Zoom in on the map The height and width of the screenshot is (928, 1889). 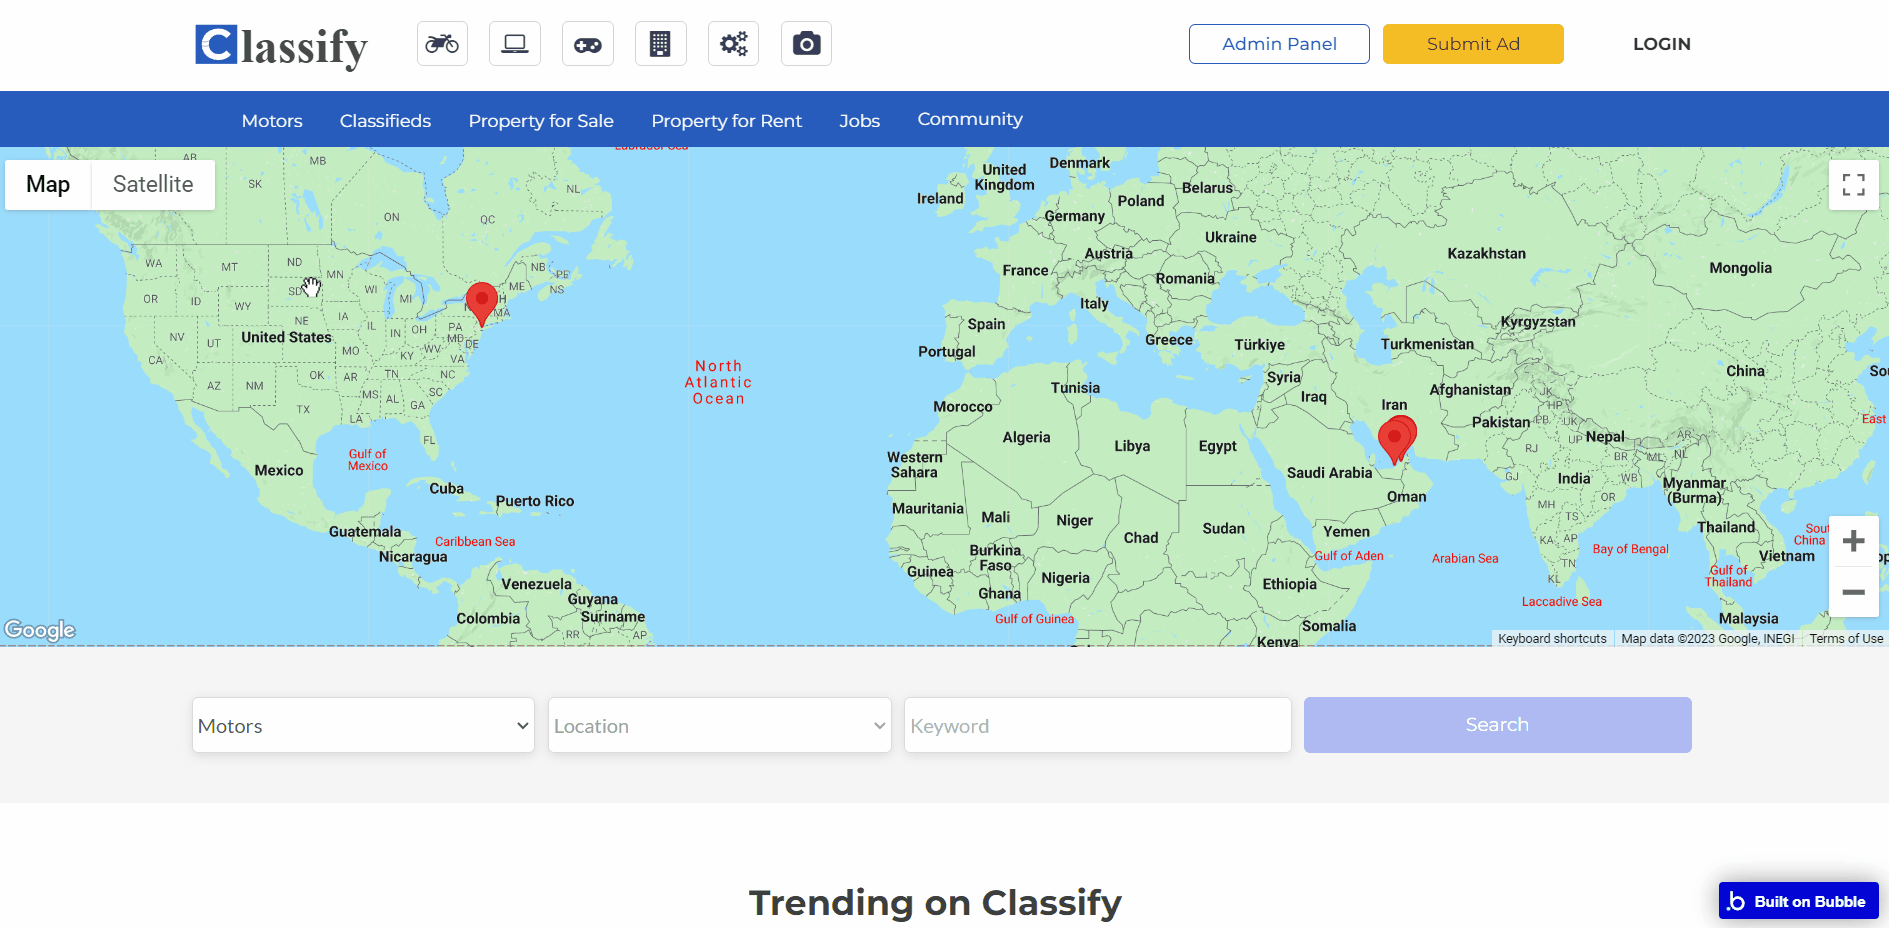click(x=1853, y=541)
